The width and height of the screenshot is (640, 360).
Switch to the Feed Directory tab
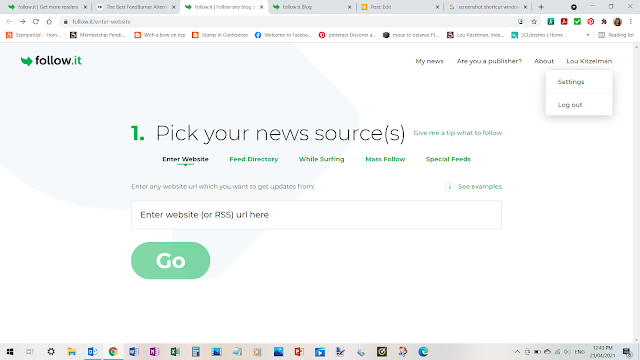point(253,159)
